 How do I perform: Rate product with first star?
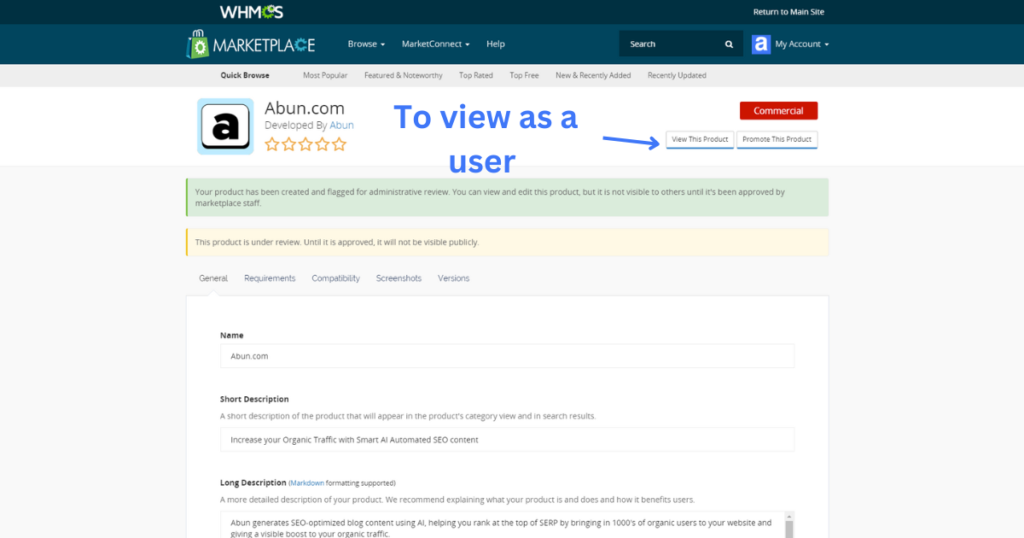coord(272,144)
